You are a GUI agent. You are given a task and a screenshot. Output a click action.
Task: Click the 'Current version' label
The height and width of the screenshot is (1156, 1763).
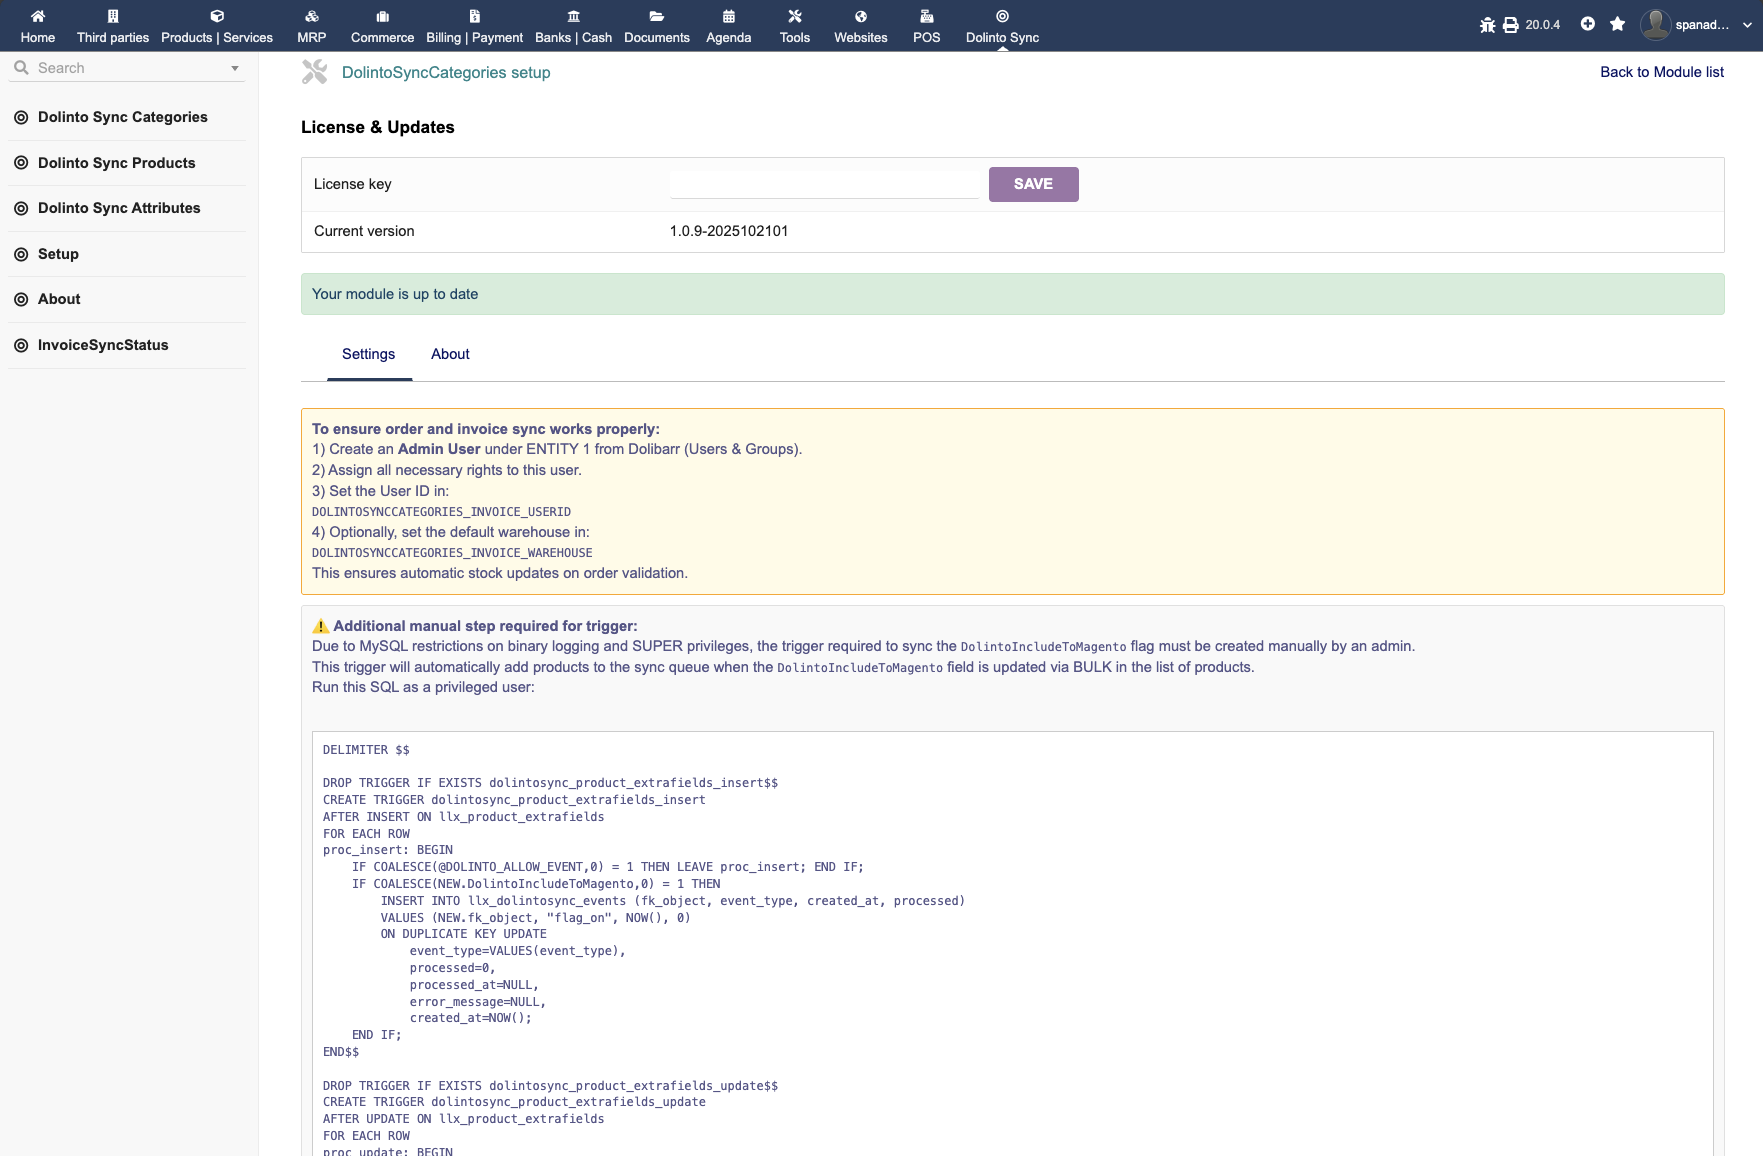[x=364, y=231]
